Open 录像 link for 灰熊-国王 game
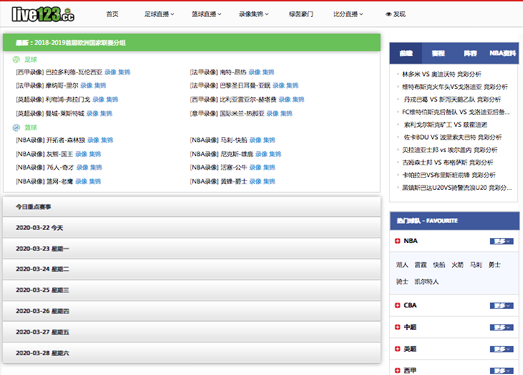Screen dimensions: 523x375 pyautogui.click(x=81, y=154)
